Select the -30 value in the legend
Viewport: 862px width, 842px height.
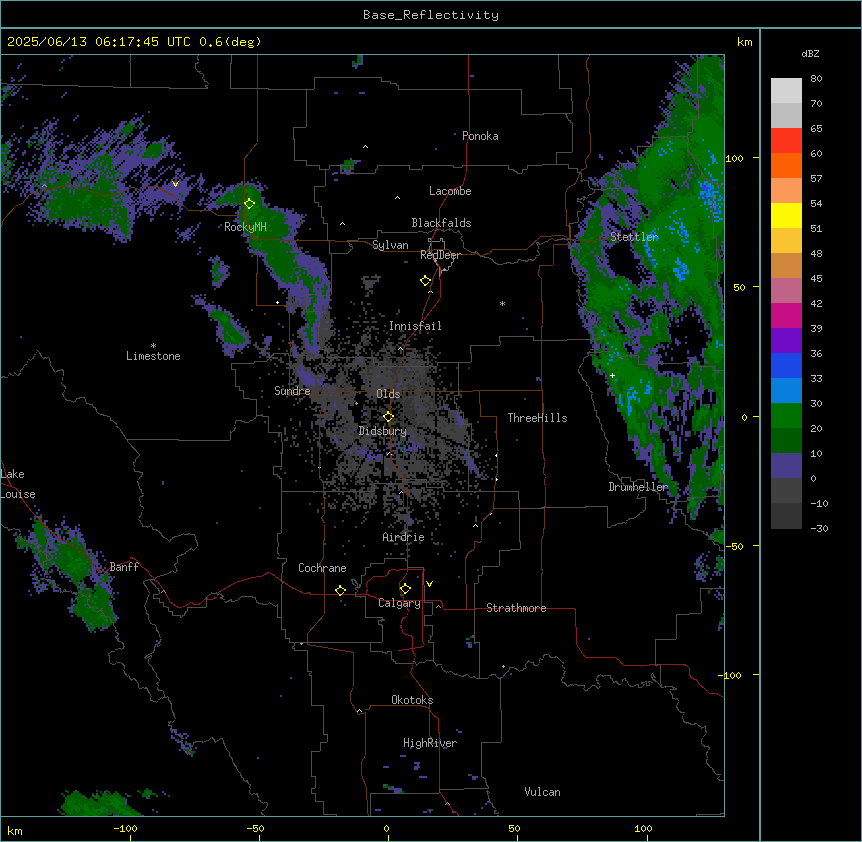819,529
